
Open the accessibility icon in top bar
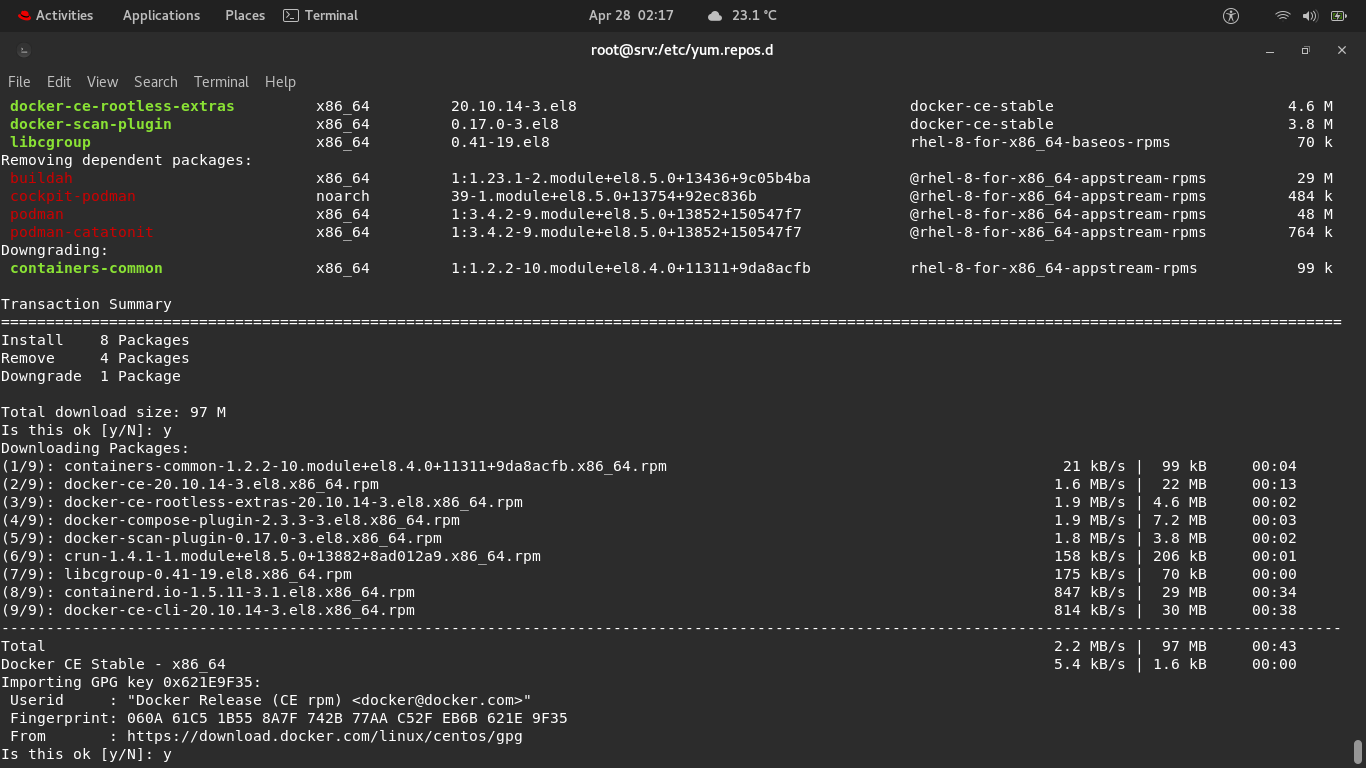[x=1231, y=15]
